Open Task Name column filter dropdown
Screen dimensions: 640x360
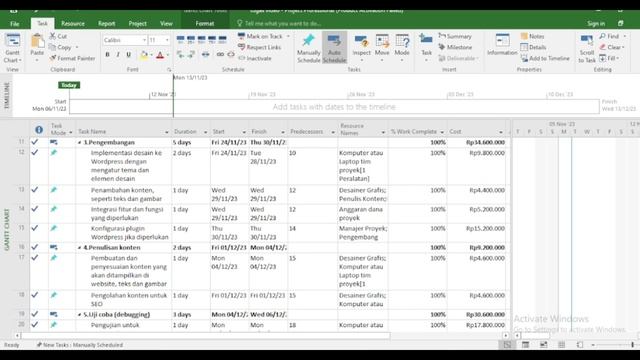coord(167,132)
